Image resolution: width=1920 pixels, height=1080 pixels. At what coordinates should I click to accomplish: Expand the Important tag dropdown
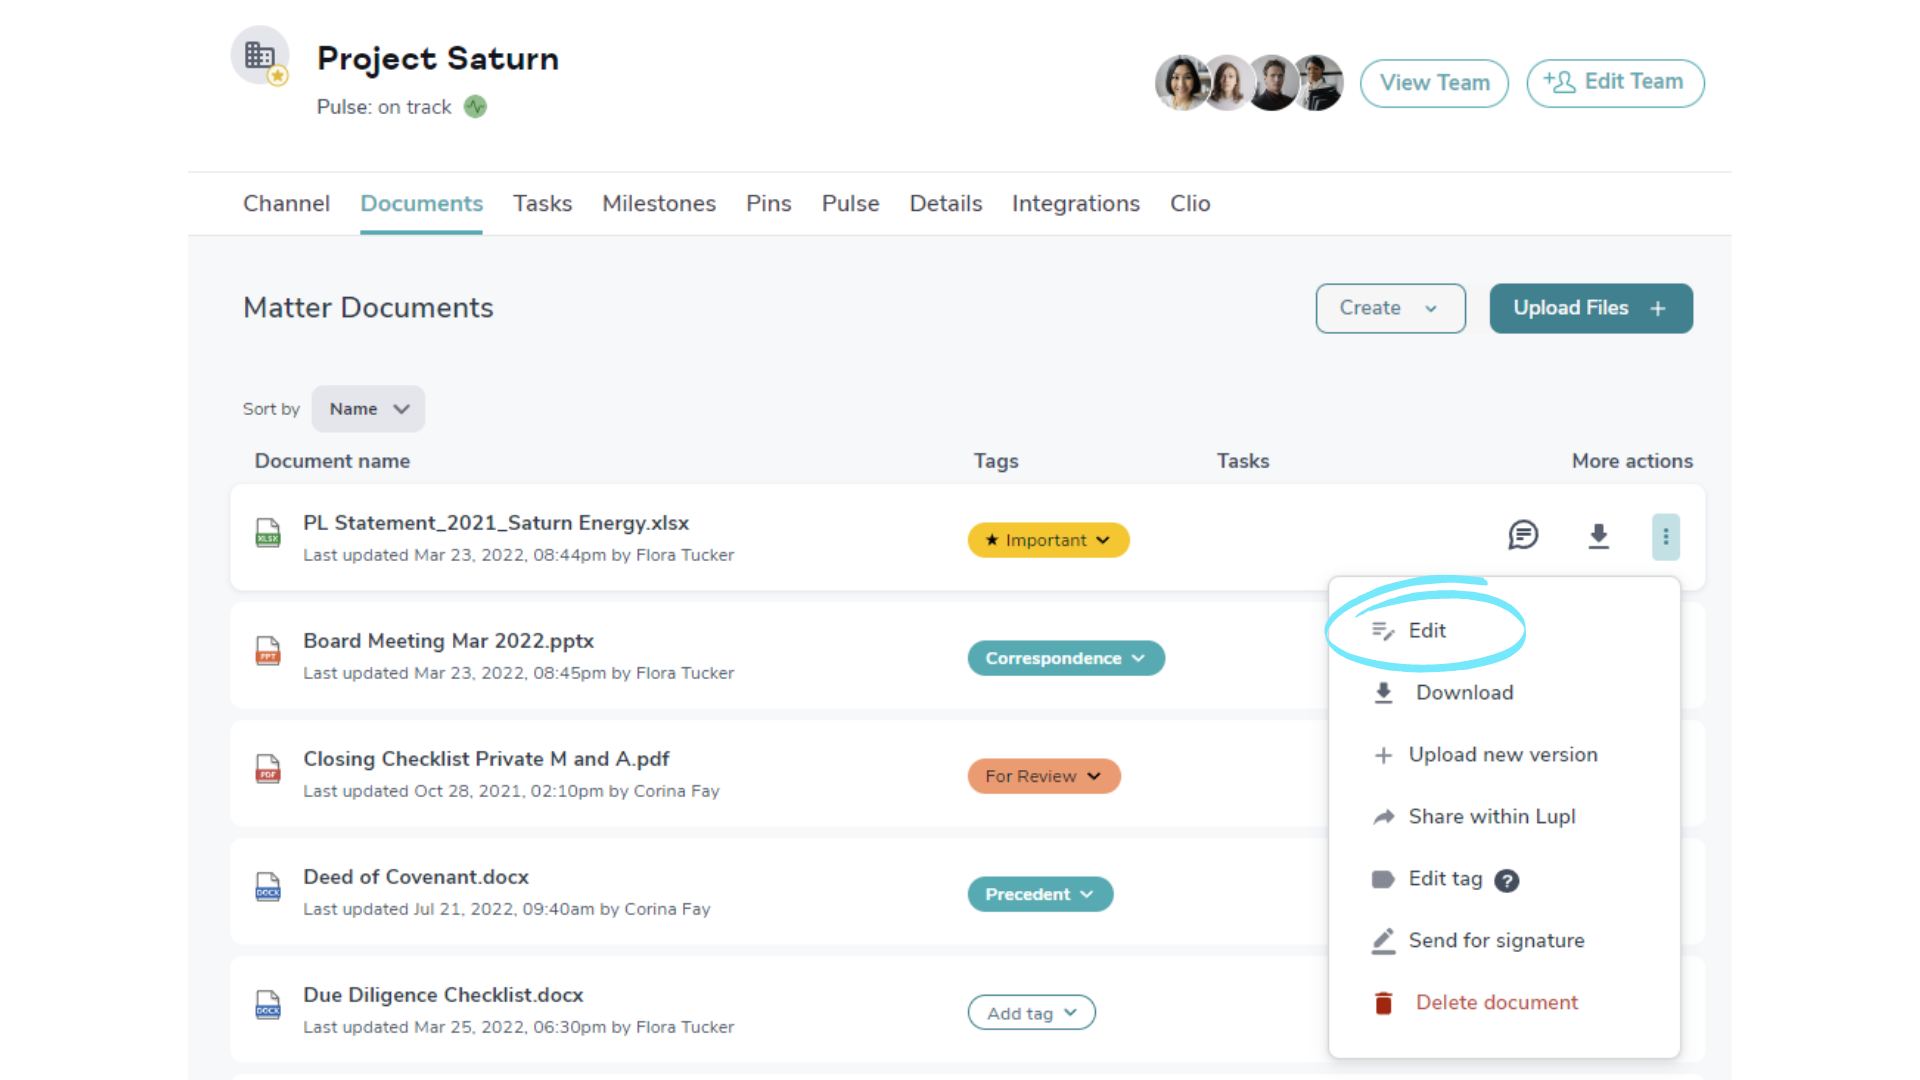pos(1048,540)
